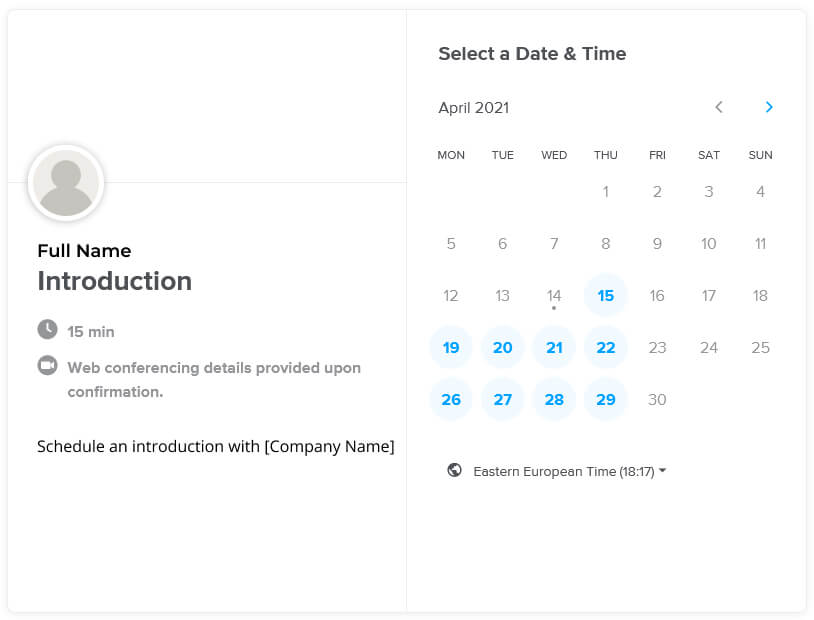This screenshot has height=620, width=814.
Task: Click today's date 14 with dot
Action: 554,297
